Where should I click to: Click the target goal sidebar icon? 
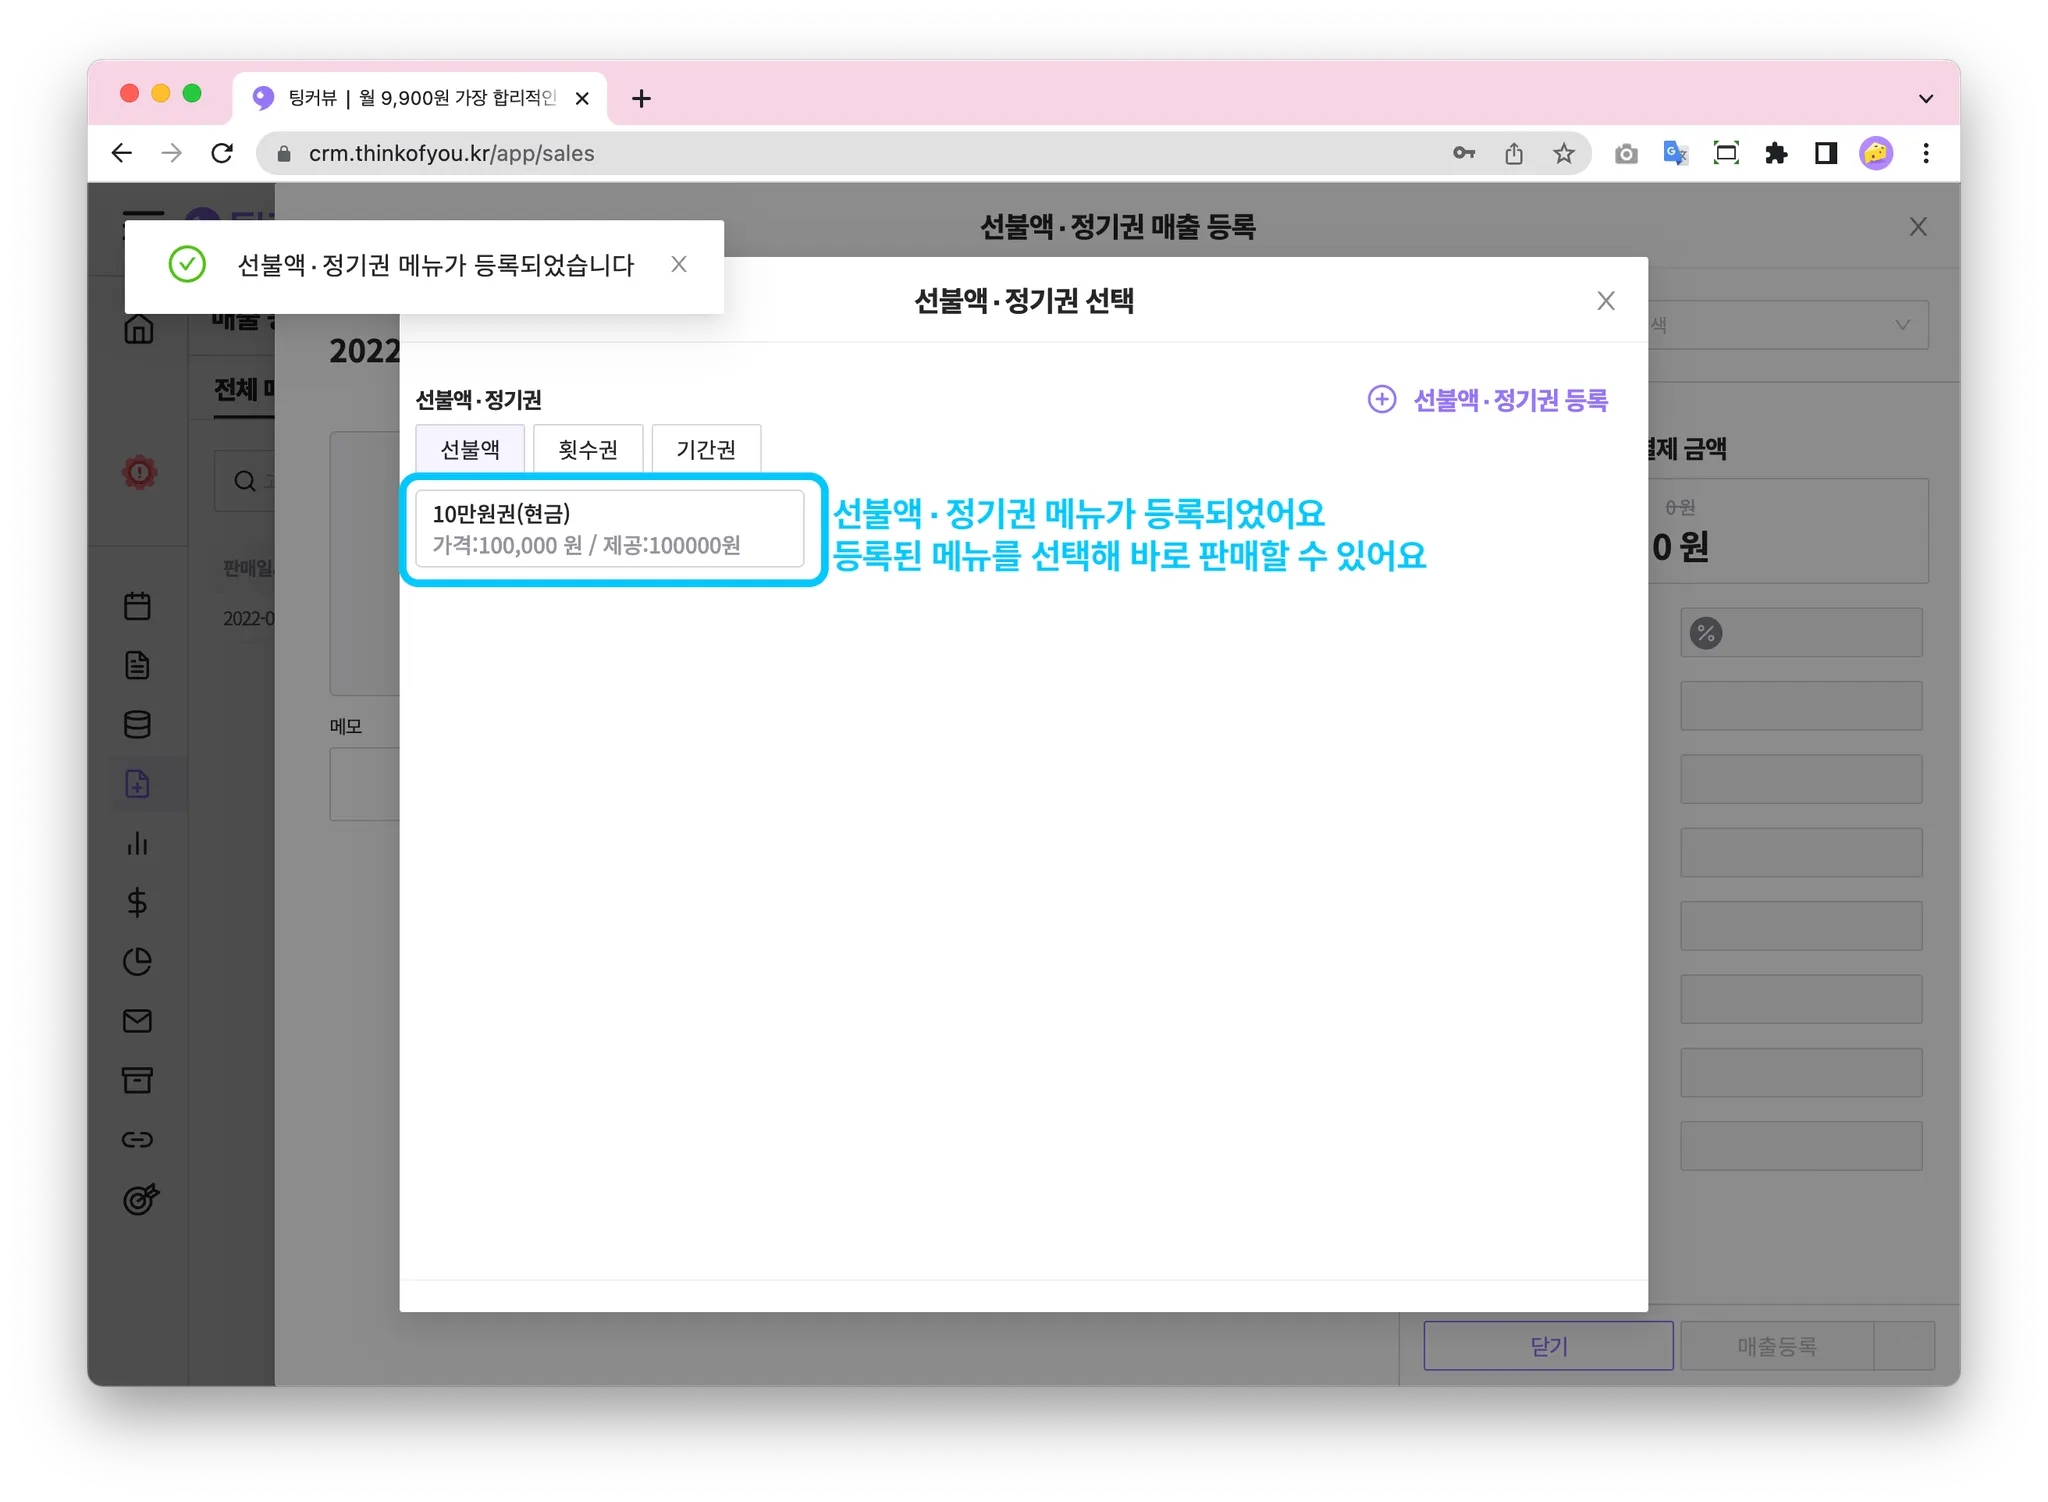point(140,1199)
